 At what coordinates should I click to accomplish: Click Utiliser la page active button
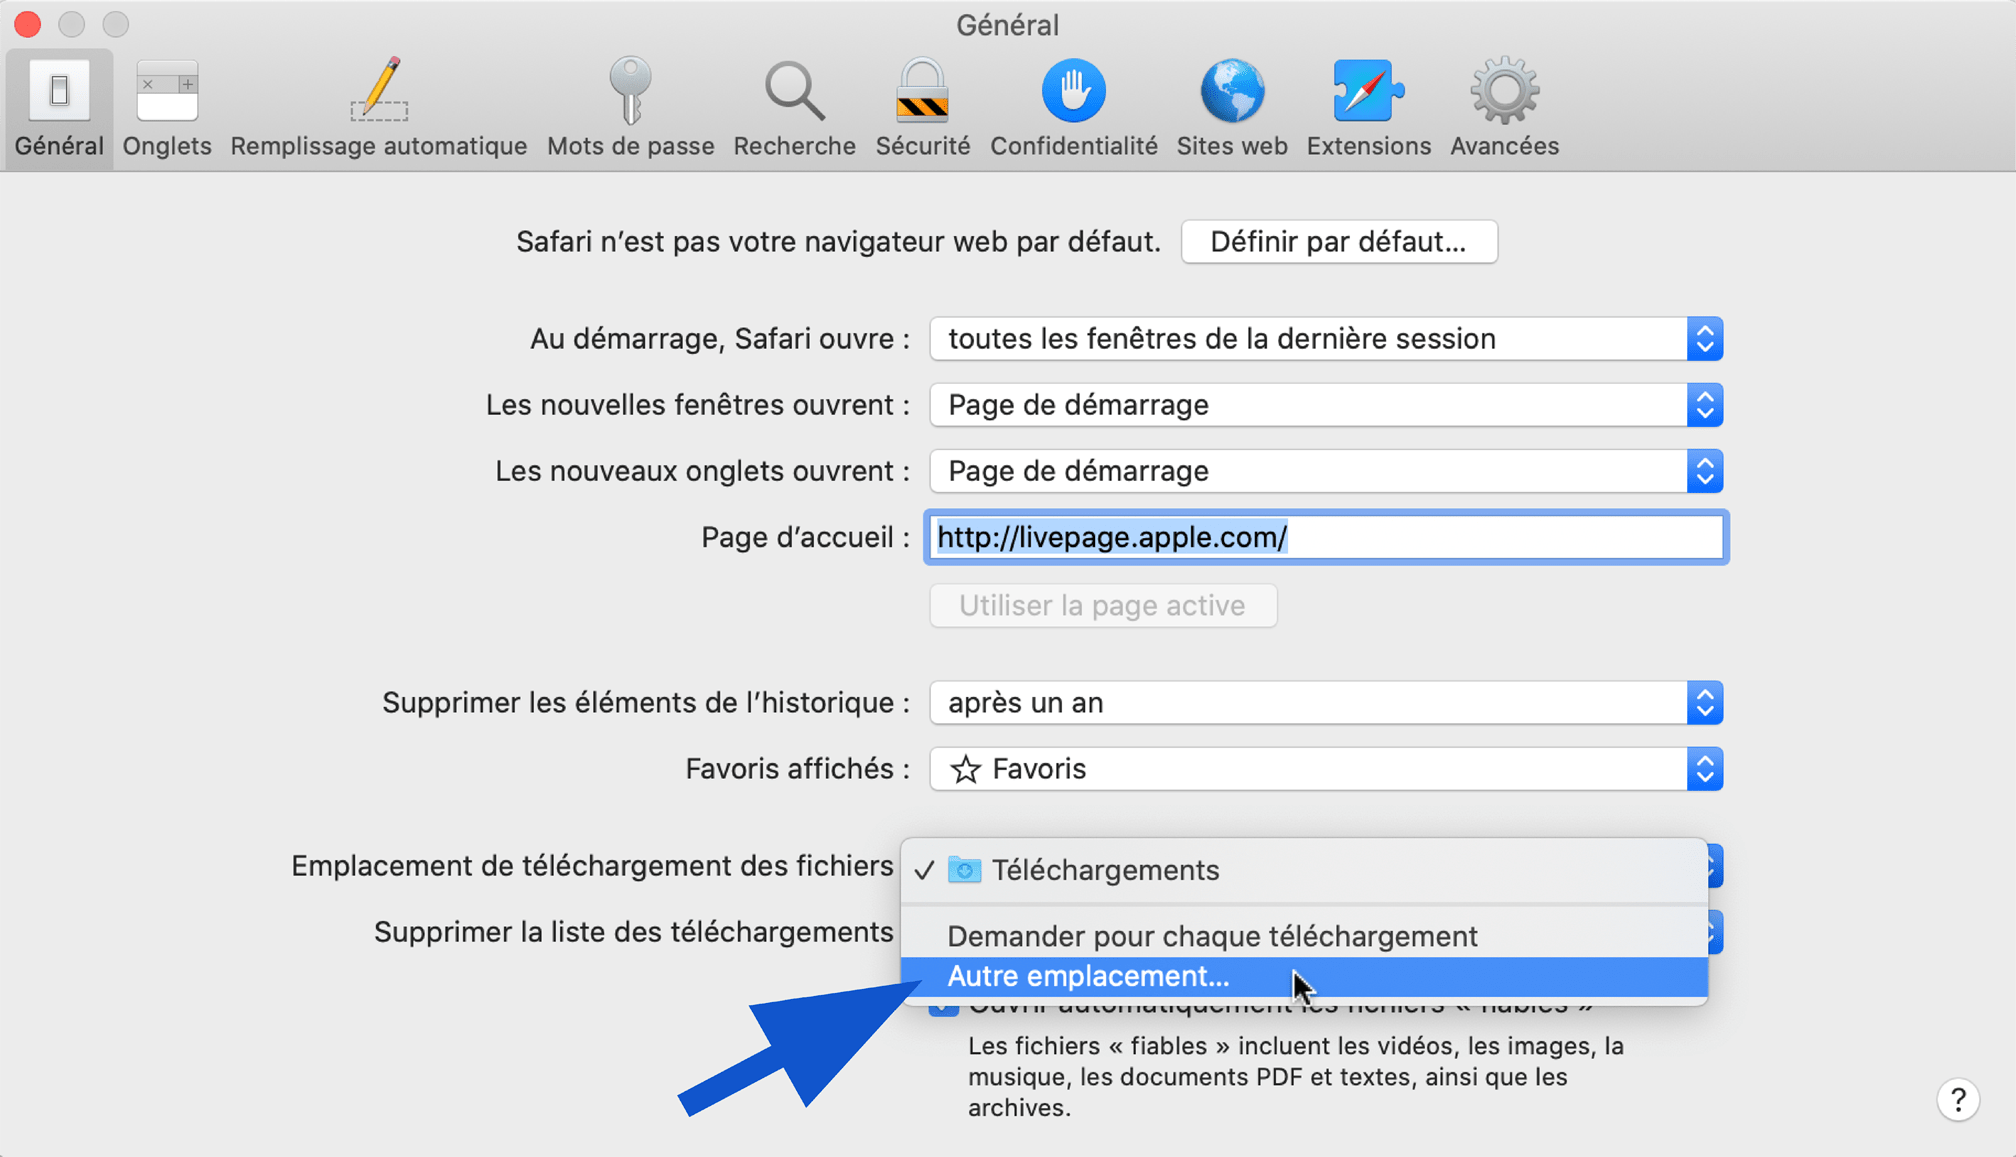[x=1103, y=605]
